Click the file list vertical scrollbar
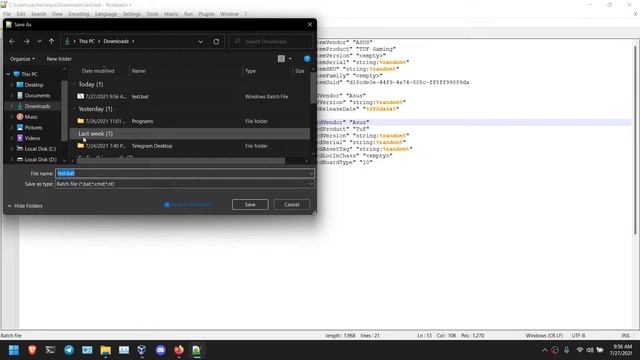 click(313, 89)
